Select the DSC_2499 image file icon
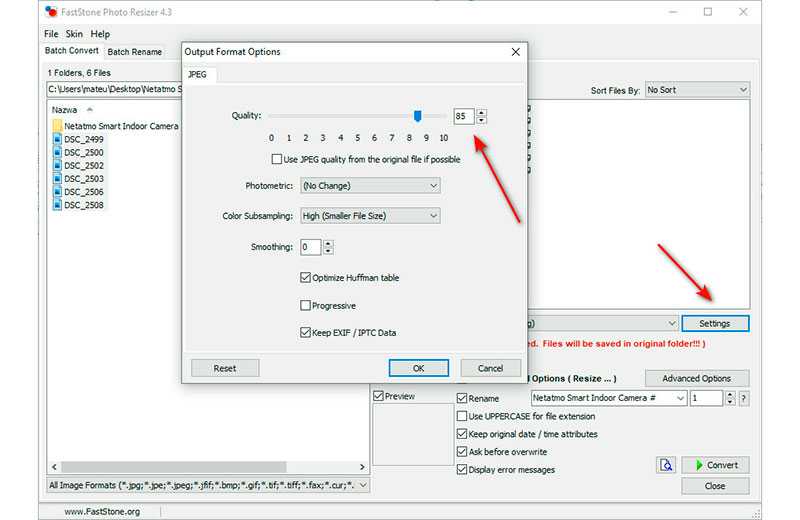Viewport: 800px width, 520px height. coord(56,140)
